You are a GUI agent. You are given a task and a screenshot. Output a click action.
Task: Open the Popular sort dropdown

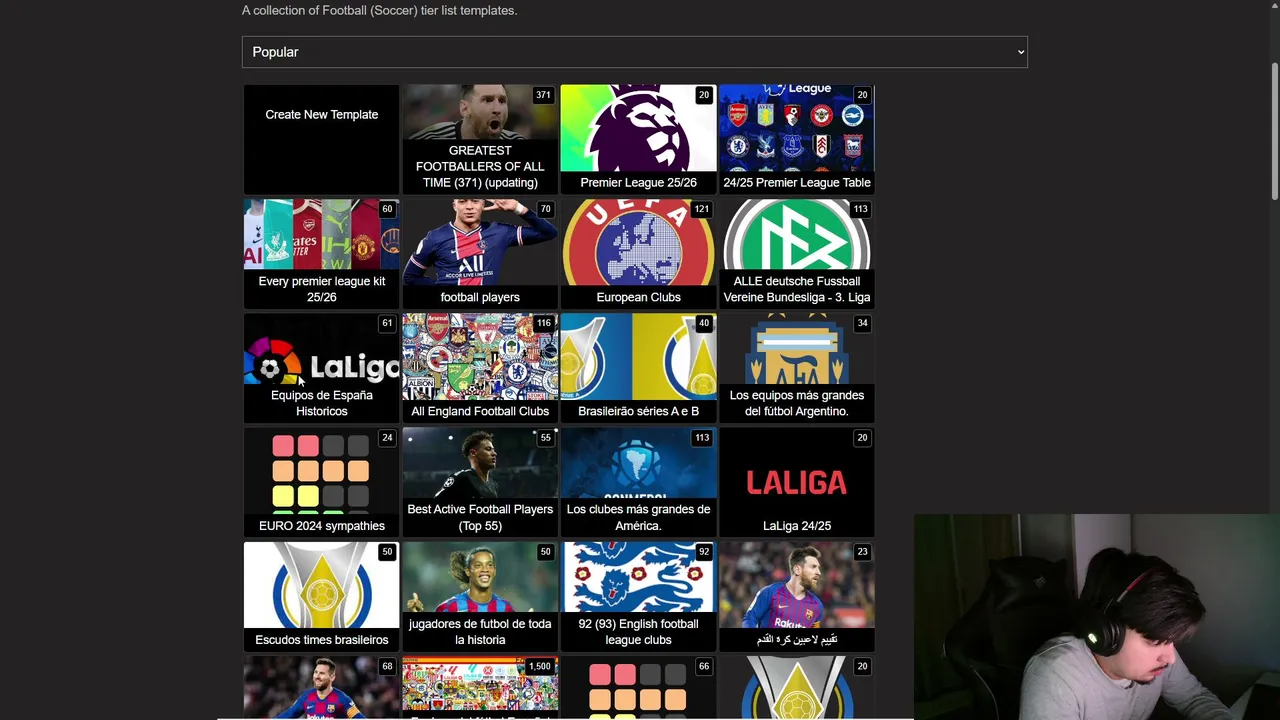pyautogui.click(x=634, y=52)
